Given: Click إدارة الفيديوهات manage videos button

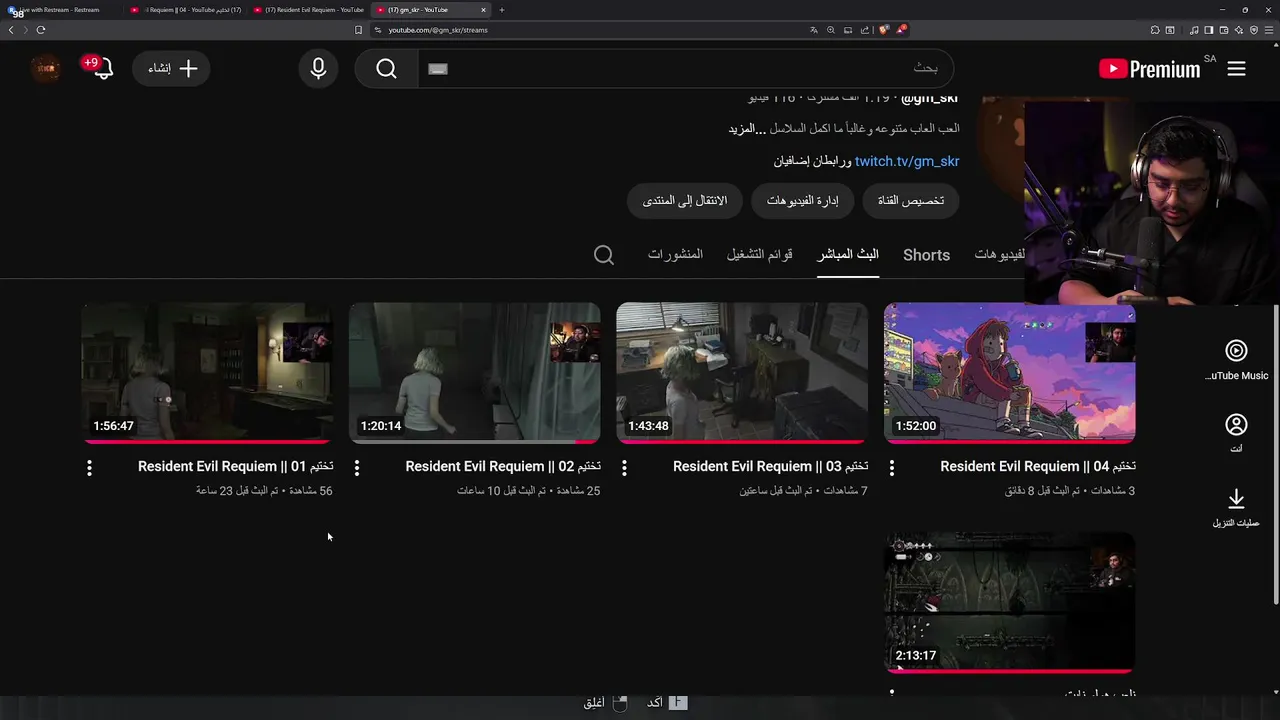Looking at the screenshot, I should (803, 201).
